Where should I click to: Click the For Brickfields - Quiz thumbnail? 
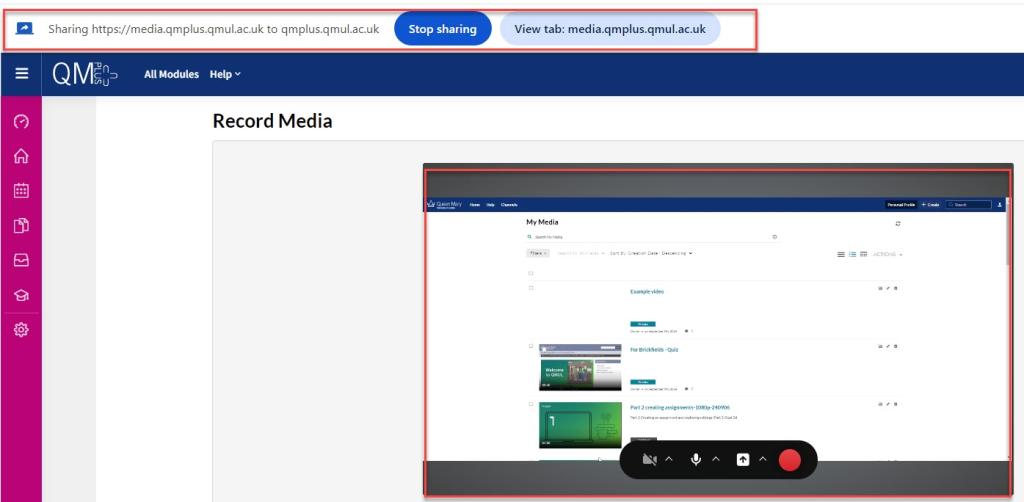click(x=580, y=367)
